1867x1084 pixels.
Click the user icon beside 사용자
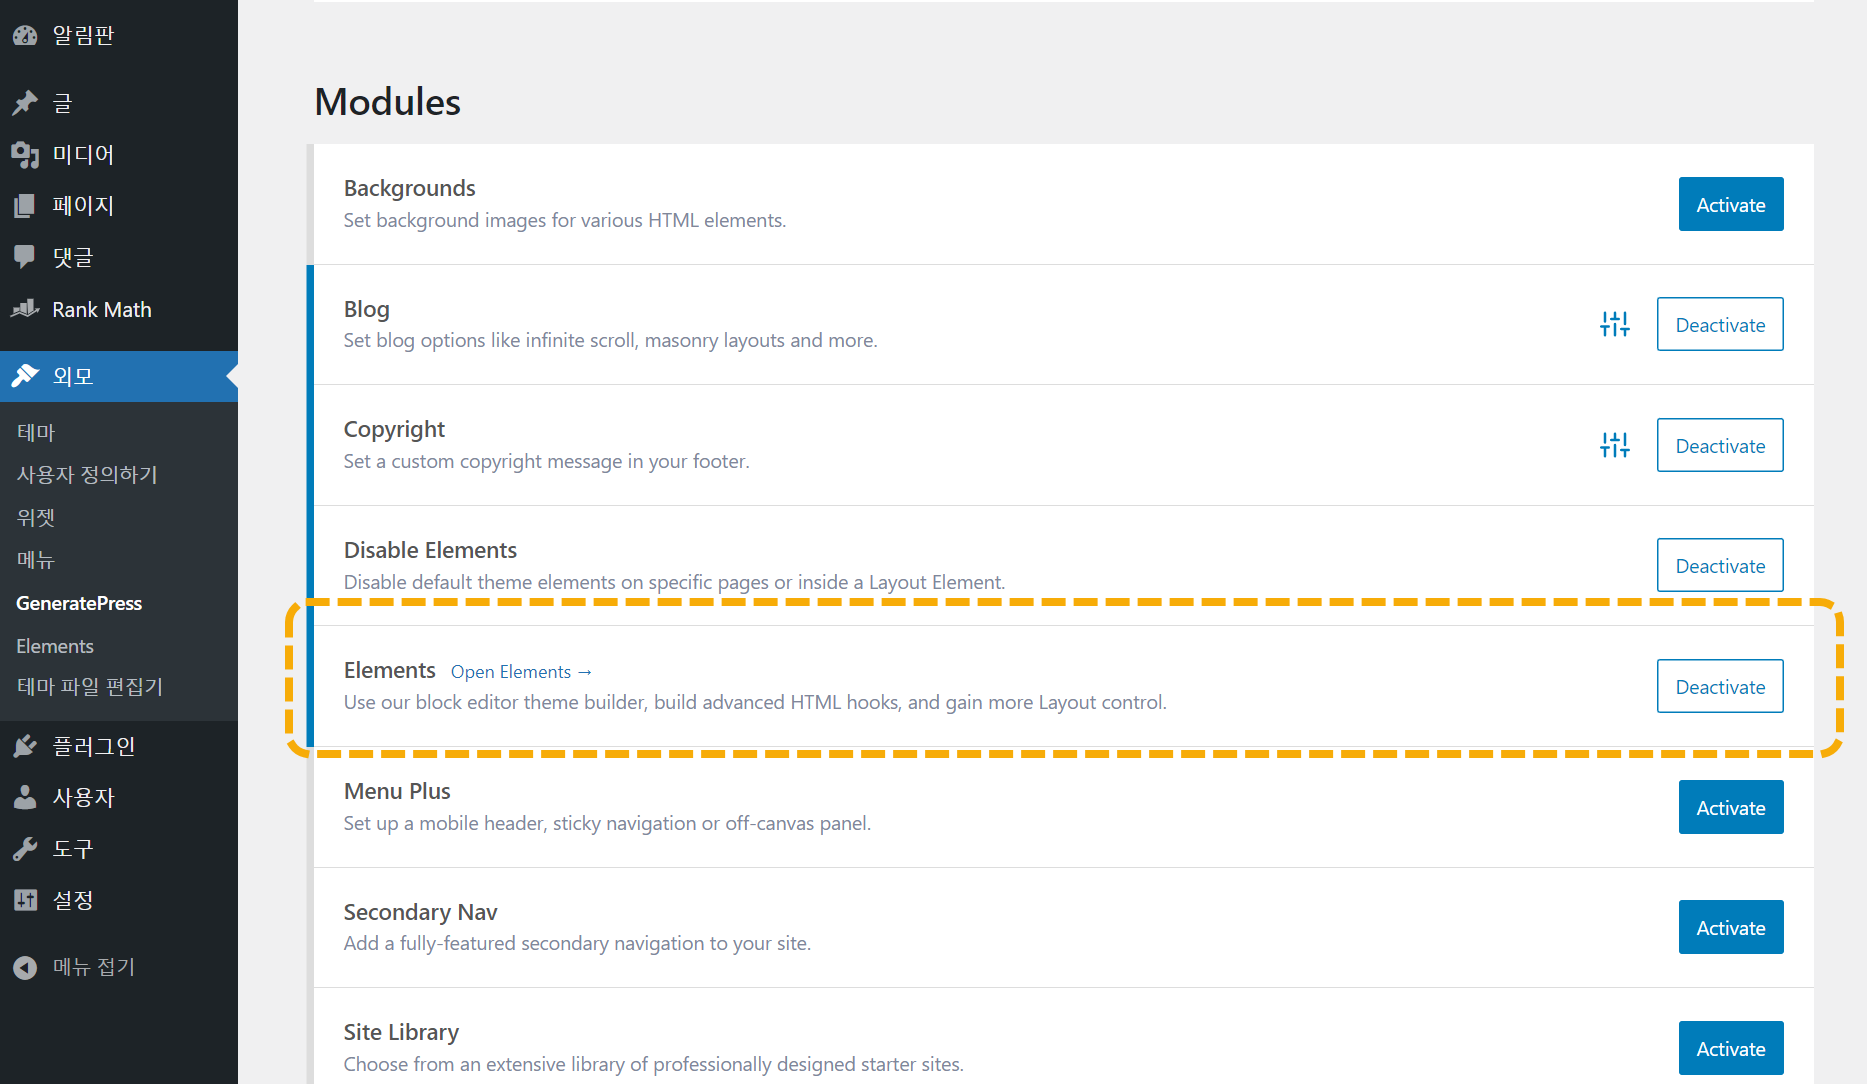(x=25, y=797)
